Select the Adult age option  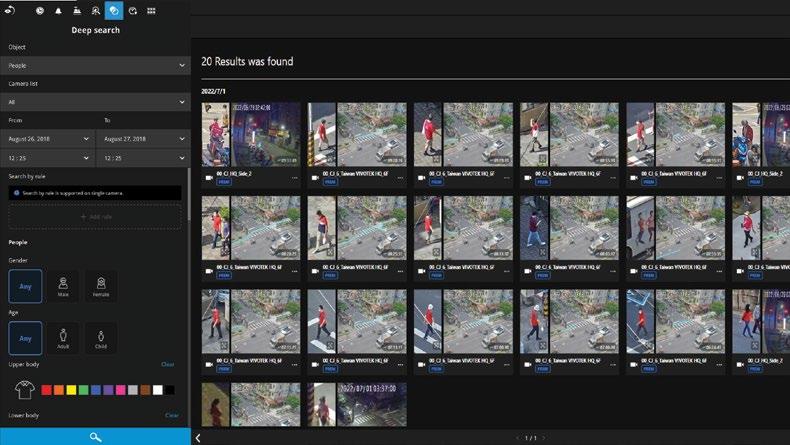click(63, 338)
